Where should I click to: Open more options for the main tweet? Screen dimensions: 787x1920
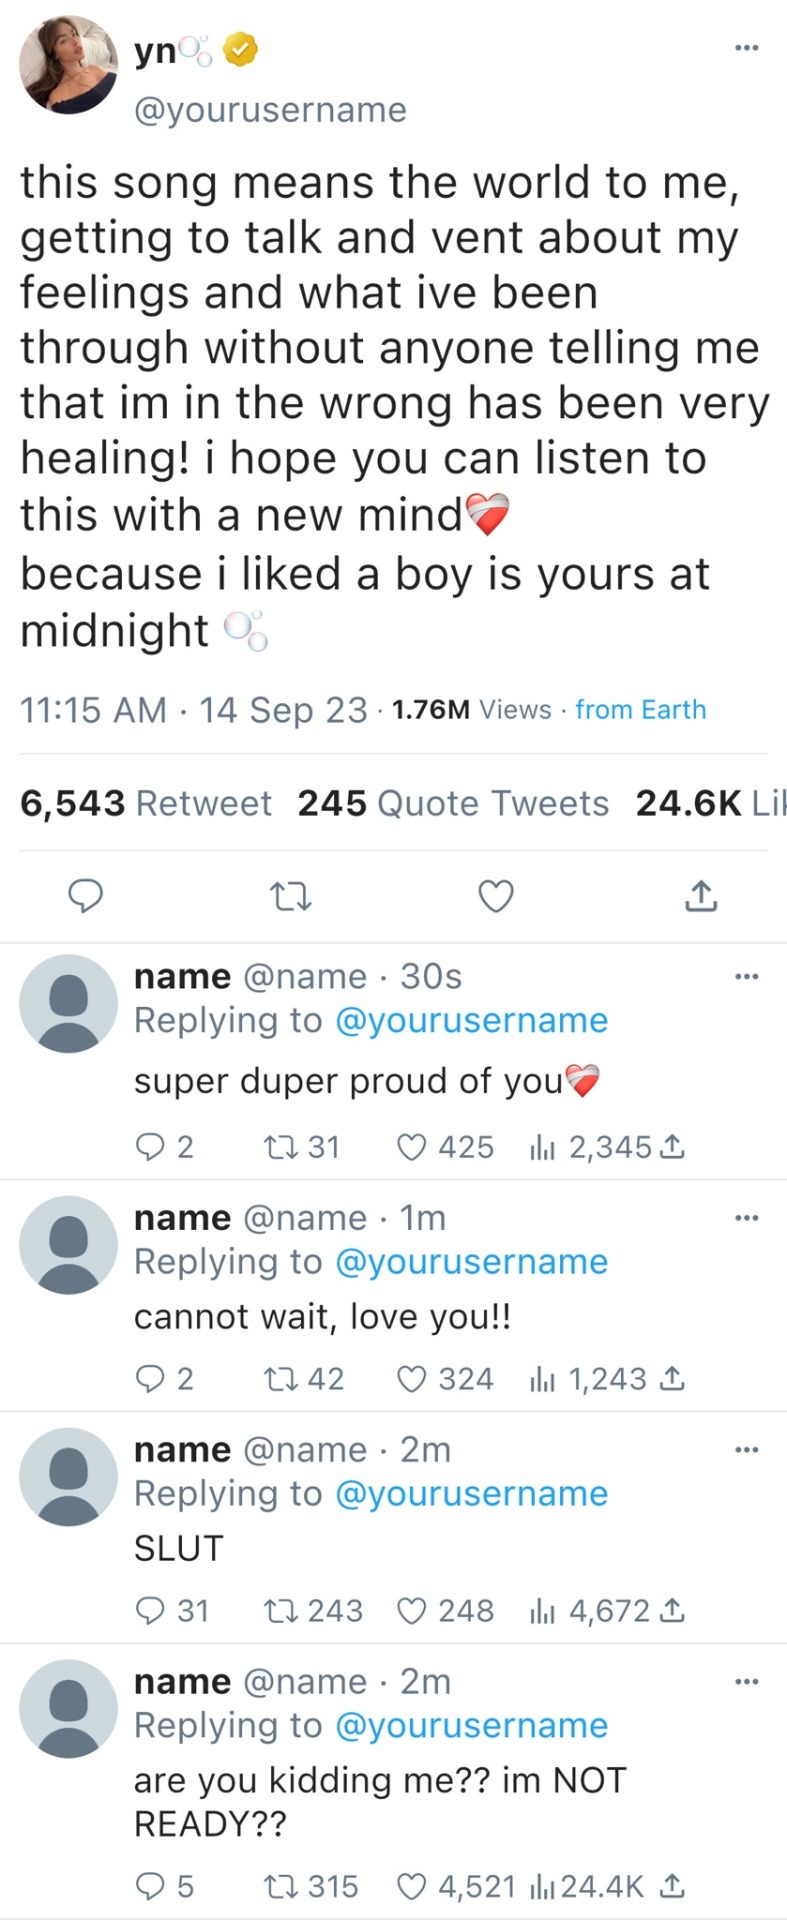pos(746,47)
